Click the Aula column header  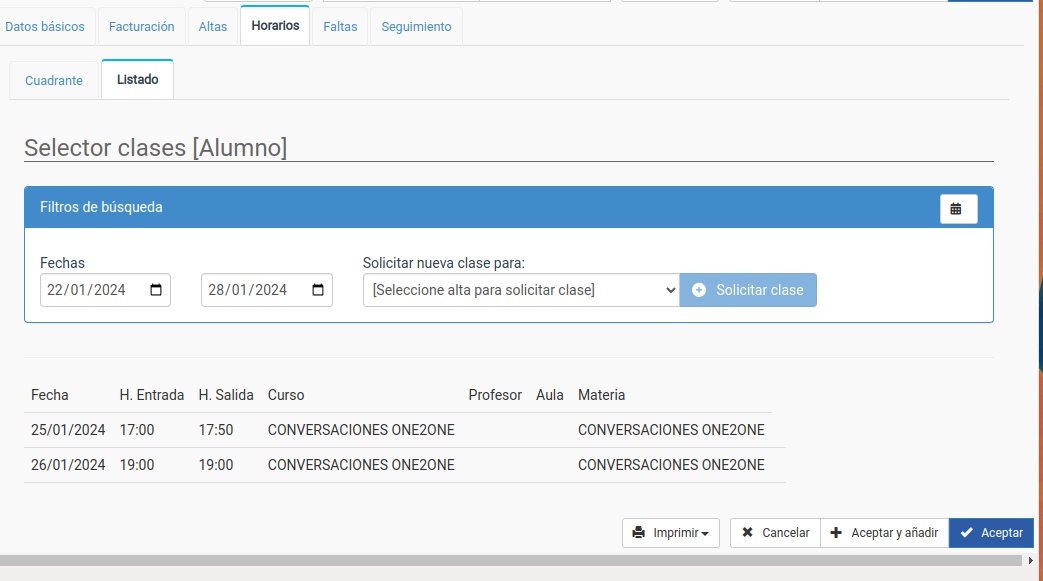click(x=549, y=395)
